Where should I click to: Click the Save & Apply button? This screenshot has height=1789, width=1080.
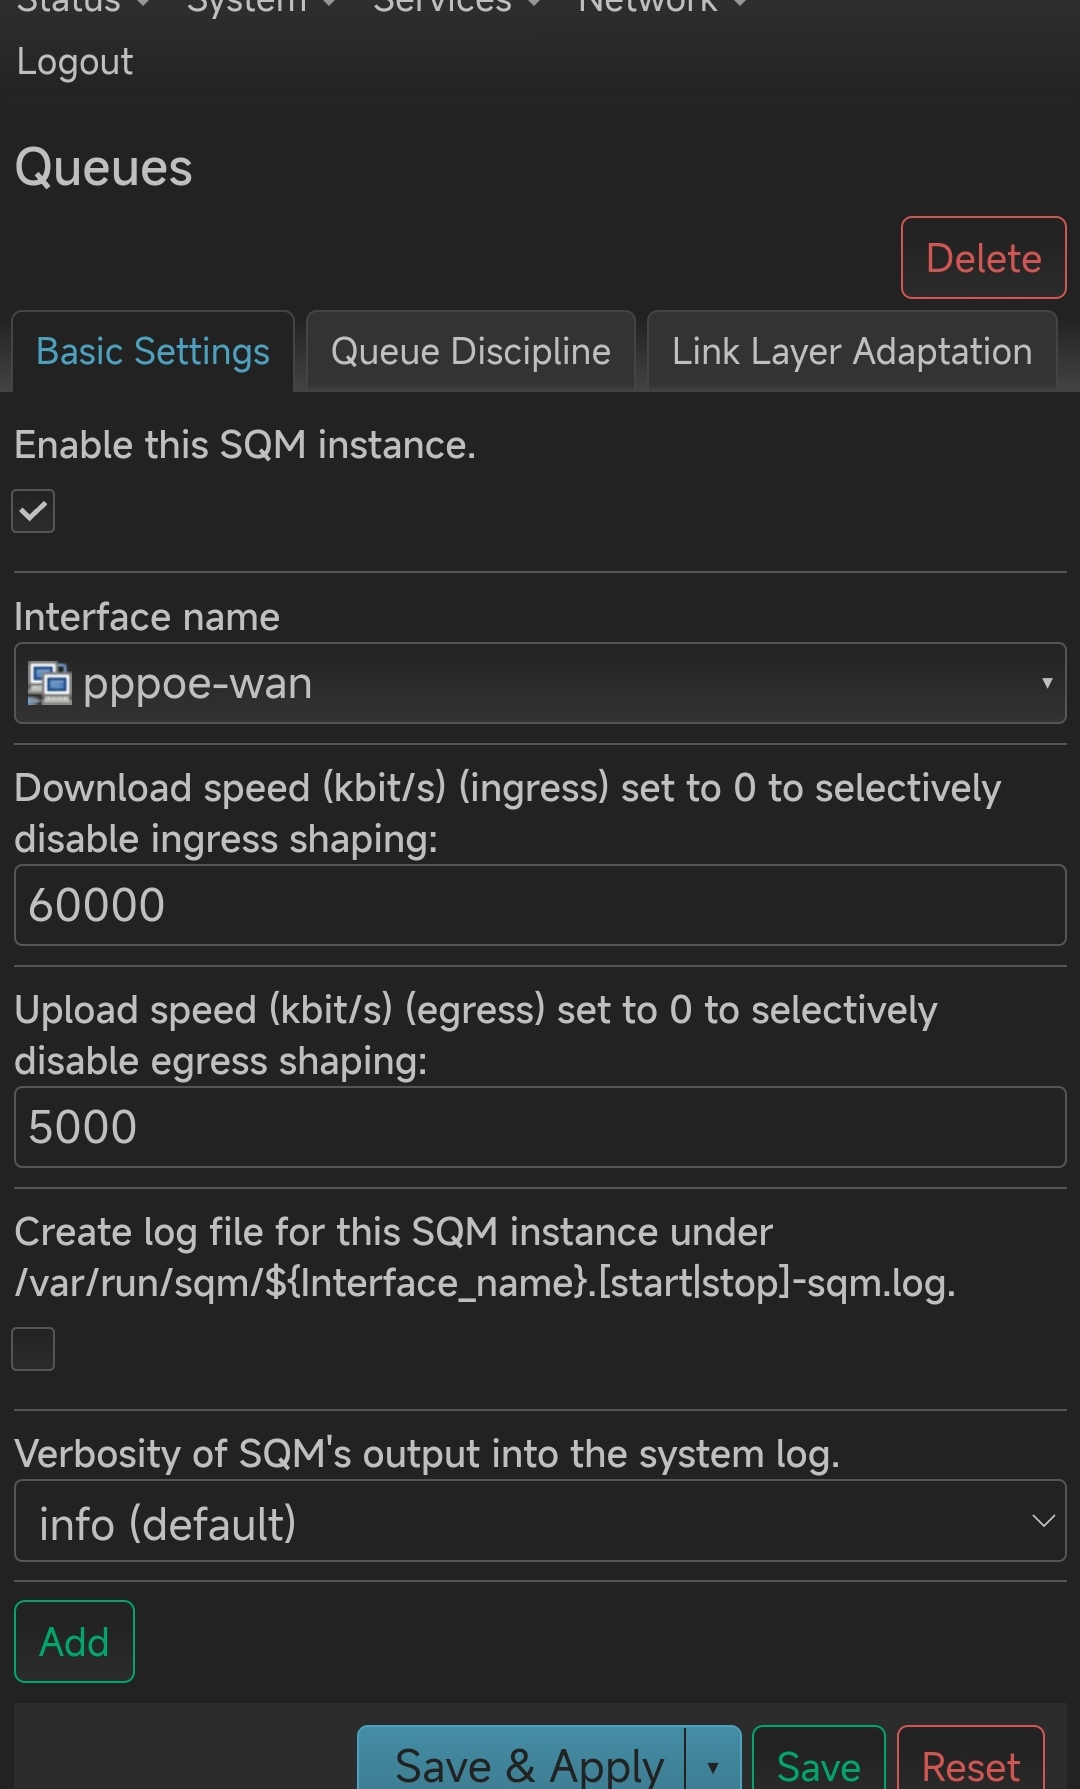522,1764
